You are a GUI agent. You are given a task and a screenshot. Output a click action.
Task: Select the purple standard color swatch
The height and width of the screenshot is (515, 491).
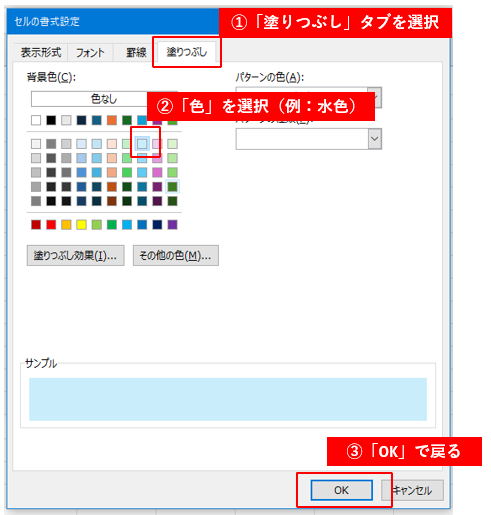(x=172, y=225)
